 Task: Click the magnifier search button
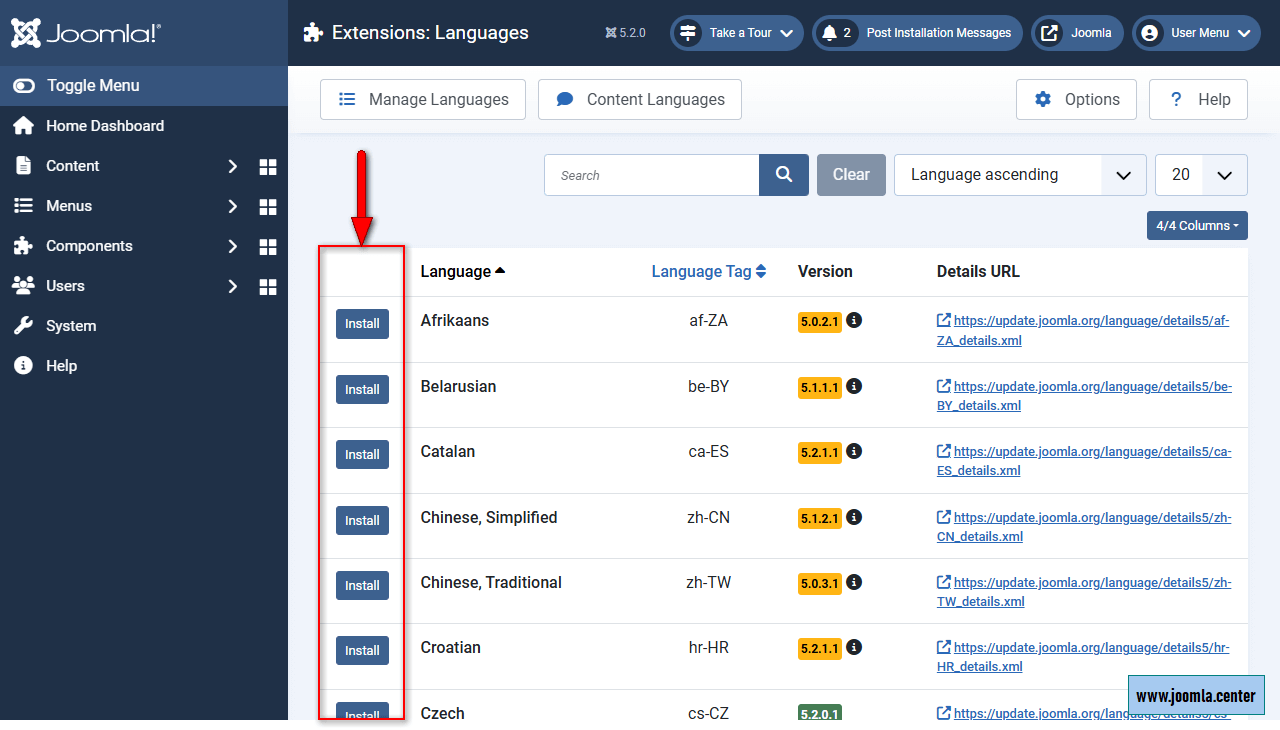click(x=784, y=175)
